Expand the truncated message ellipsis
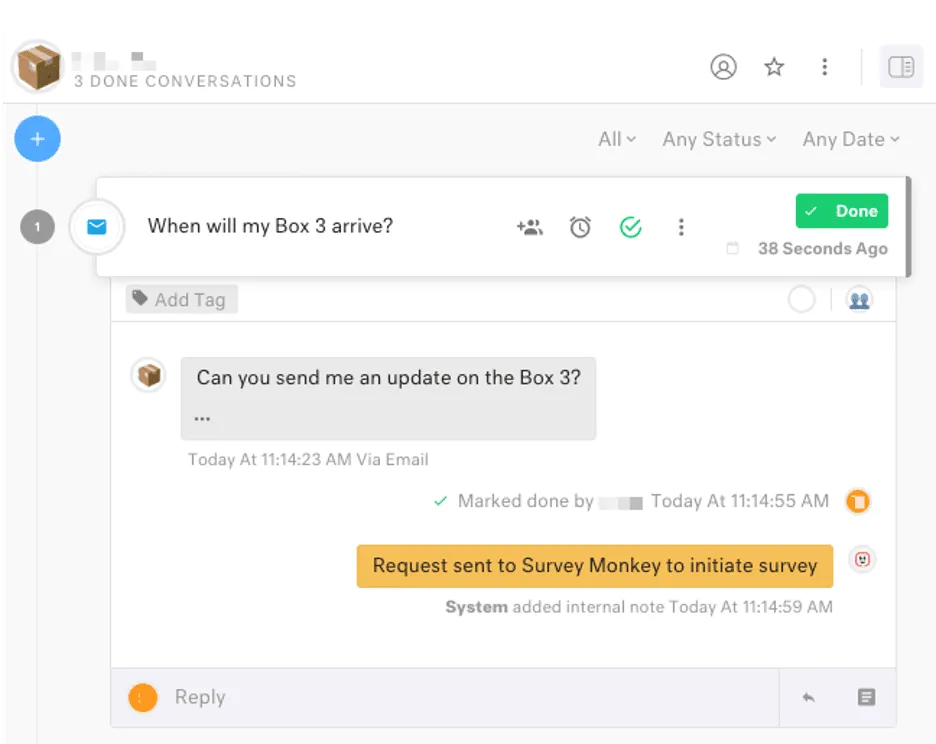 coord(202,417)
